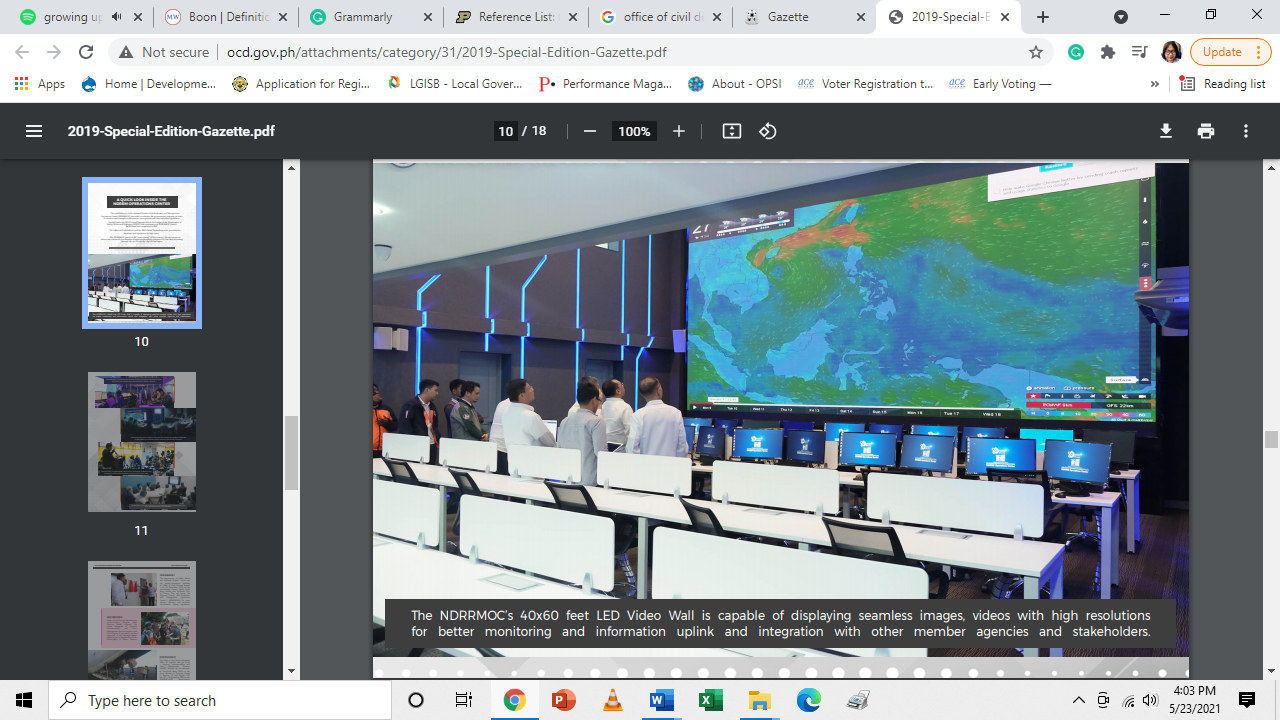Open Task View on the taskbar
Screen dimensions: 1280x720
(464, 700)
